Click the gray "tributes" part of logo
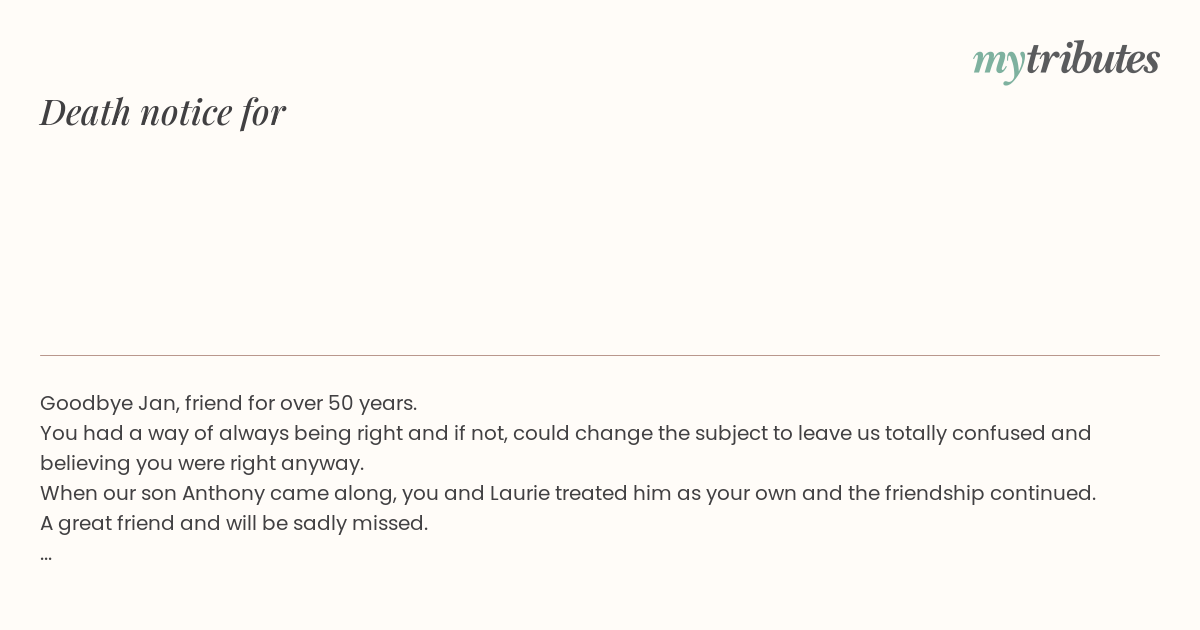 click(1092, 58)
